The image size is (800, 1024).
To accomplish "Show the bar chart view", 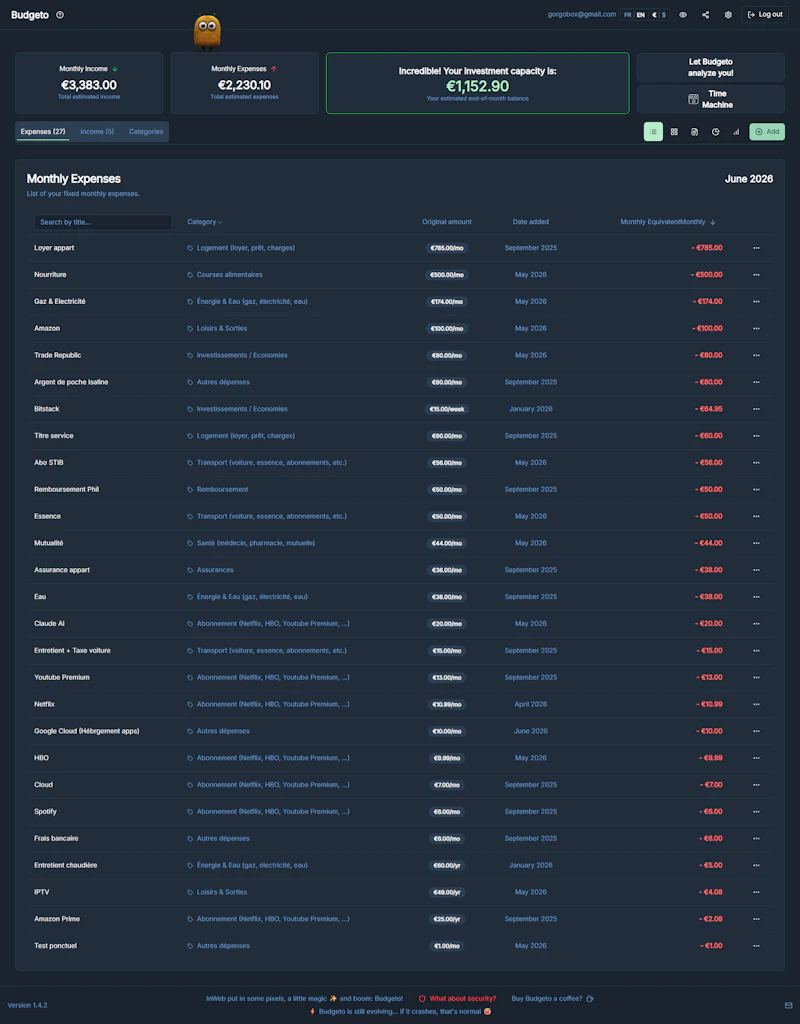I will (736, 132).
